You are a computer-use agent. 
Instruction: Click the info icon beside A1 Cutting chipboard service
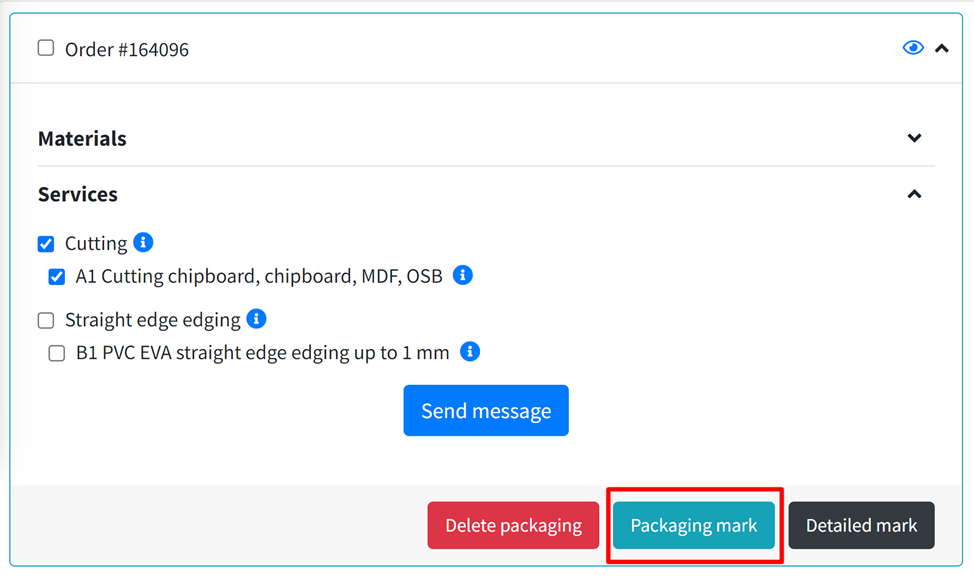[x=462, y=275]
